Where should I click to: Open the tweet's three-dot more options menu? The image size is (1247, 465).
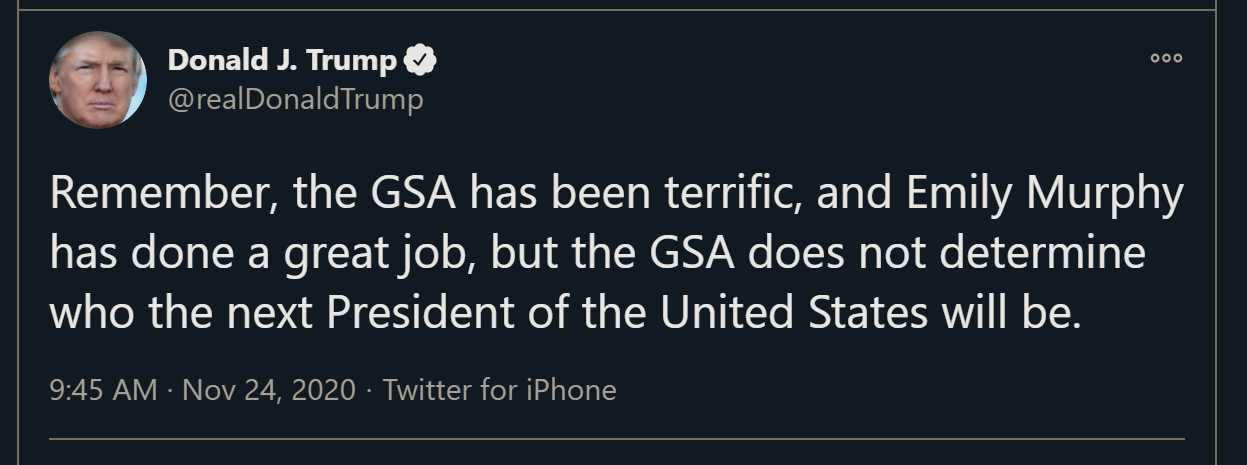click(1166, 59)
